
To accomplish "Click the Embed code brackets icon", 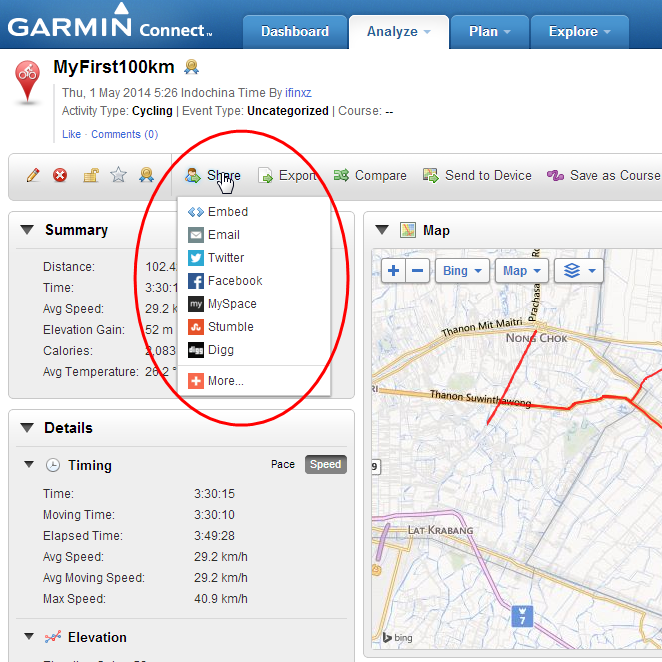I will (196, 212).
